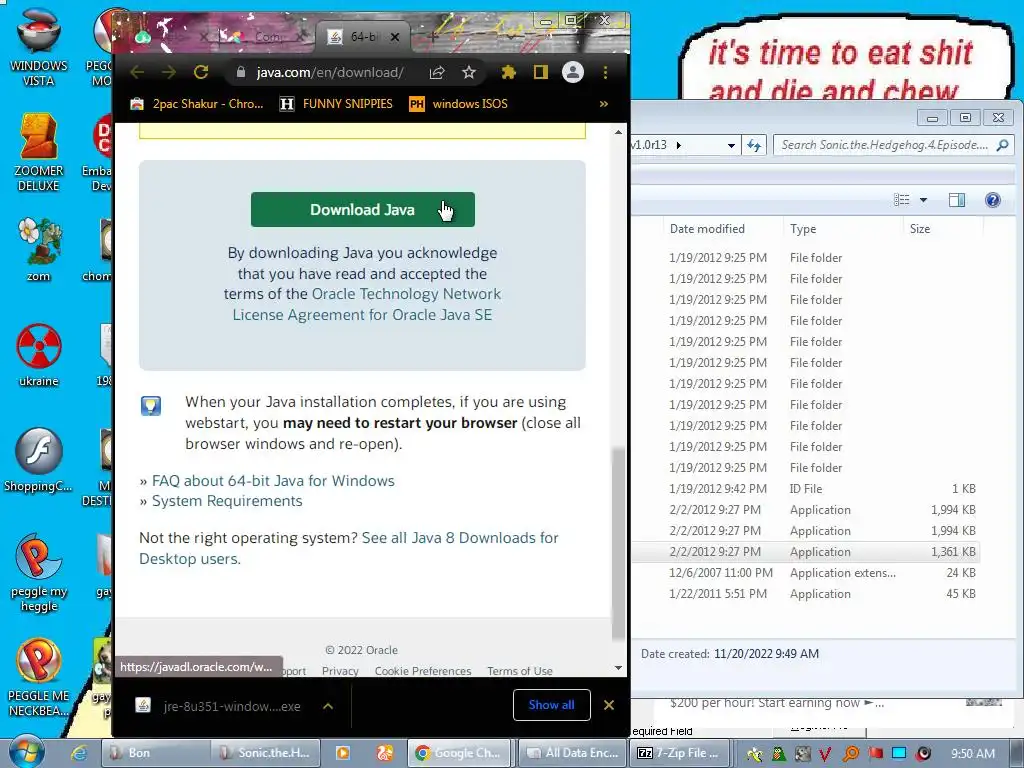Open the Explorer address bar history dropdown
The width and height of the screenshot is (1024, 768).
click(731, 145)
